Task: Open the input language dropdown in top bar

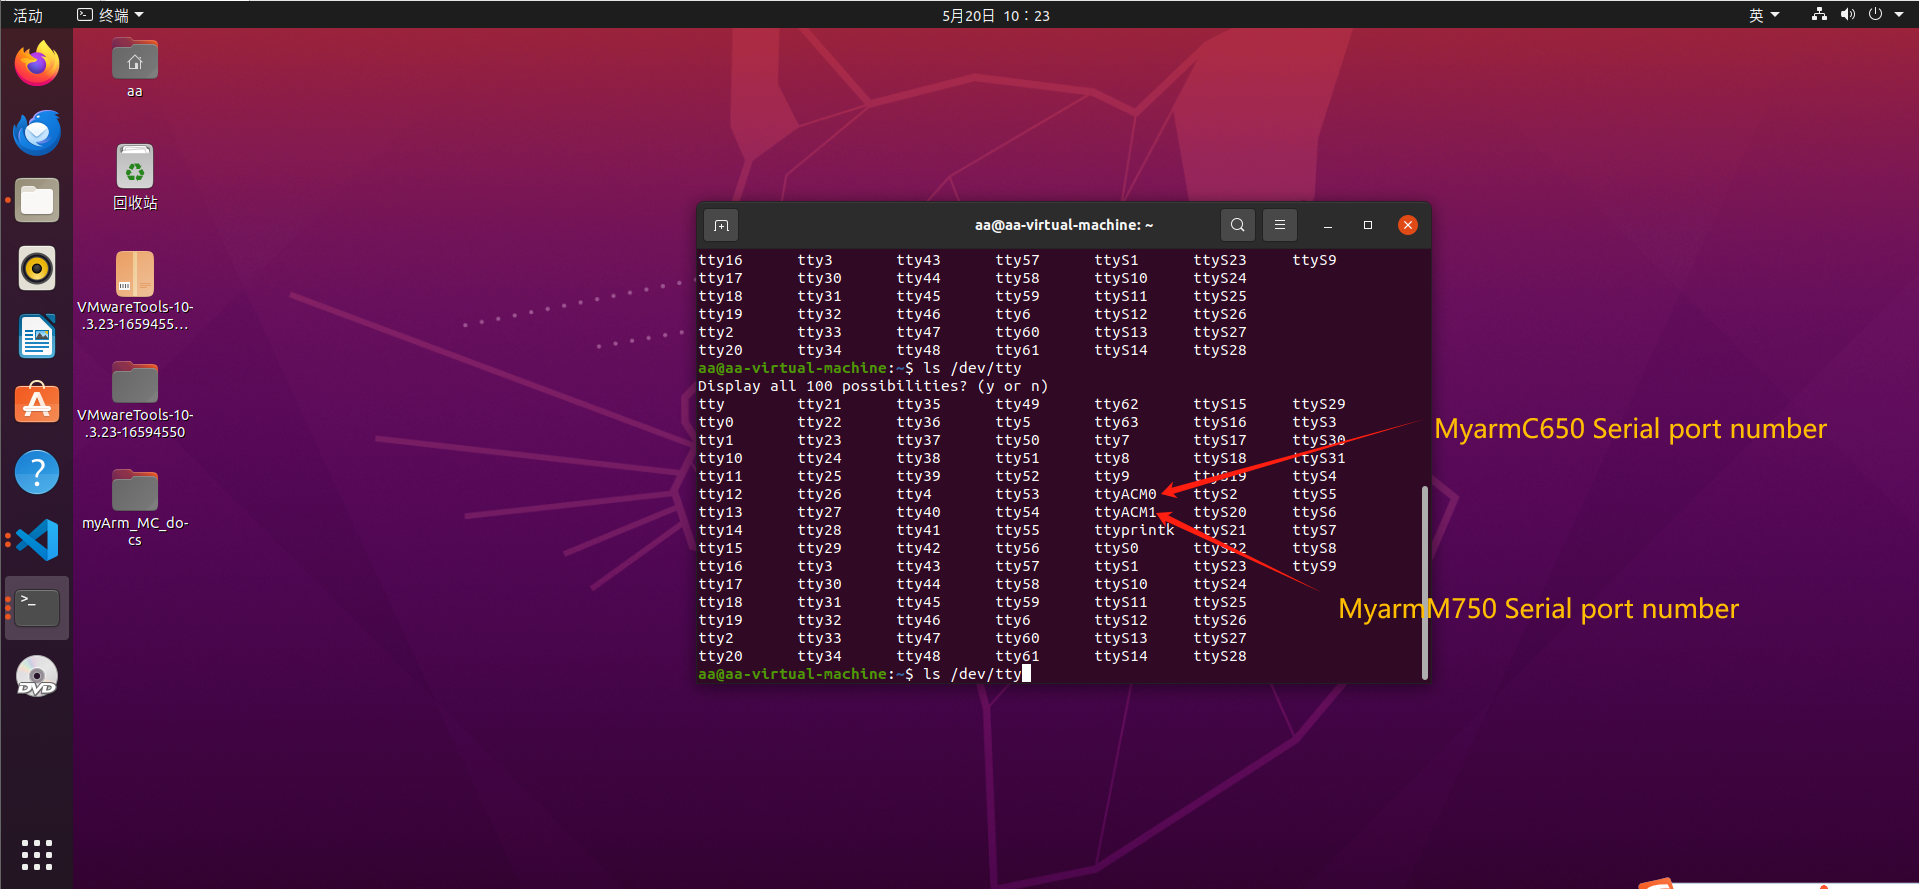Action: [1764, 15]
